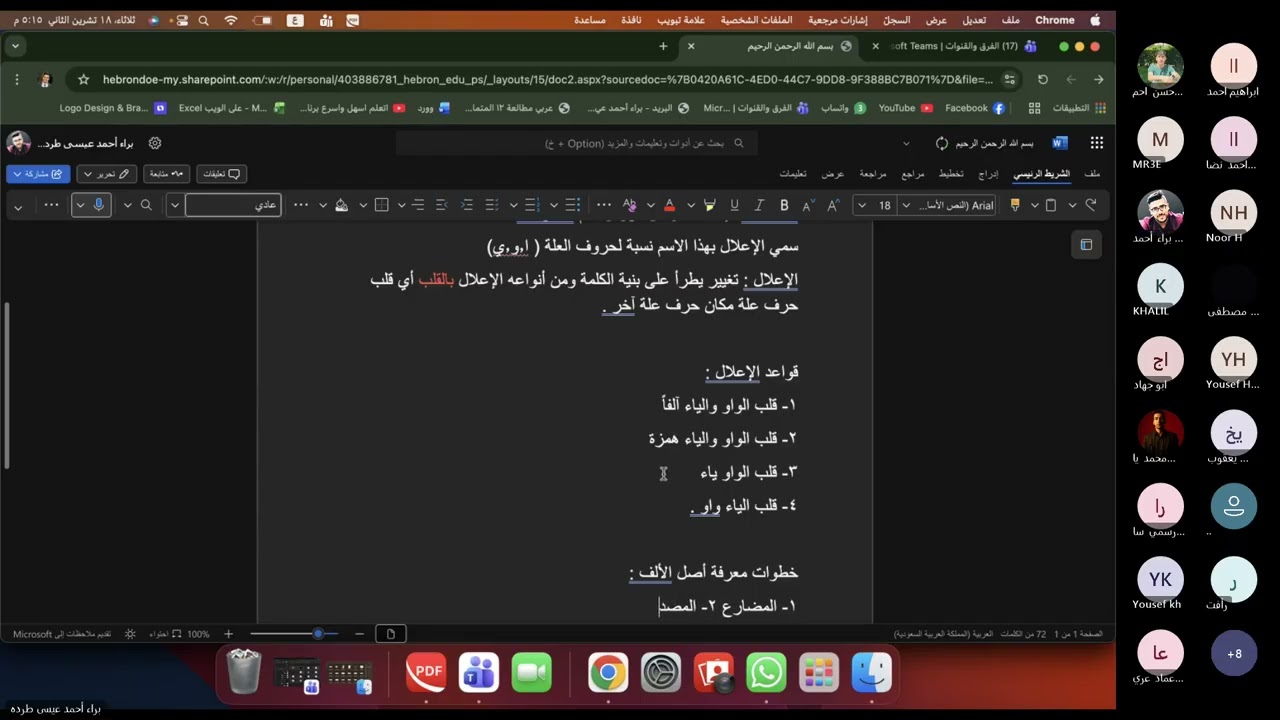
Task: Click the shading paint bucket icon
Action: coord(341,205)
